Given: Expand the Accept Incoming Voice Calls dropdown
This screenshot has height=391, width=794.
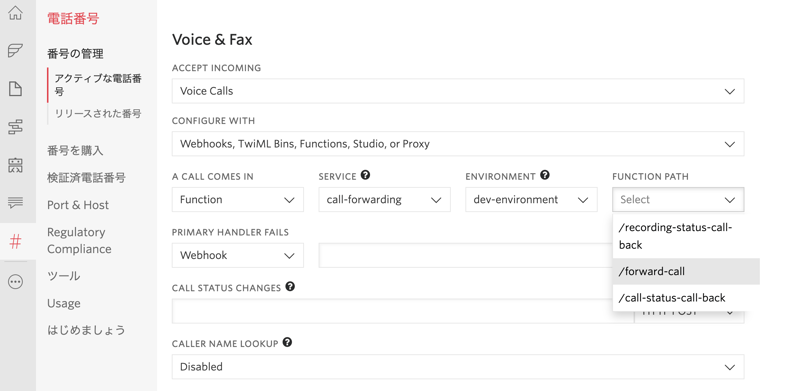Looking at the screenshot, I should click(x=458, y=91).
